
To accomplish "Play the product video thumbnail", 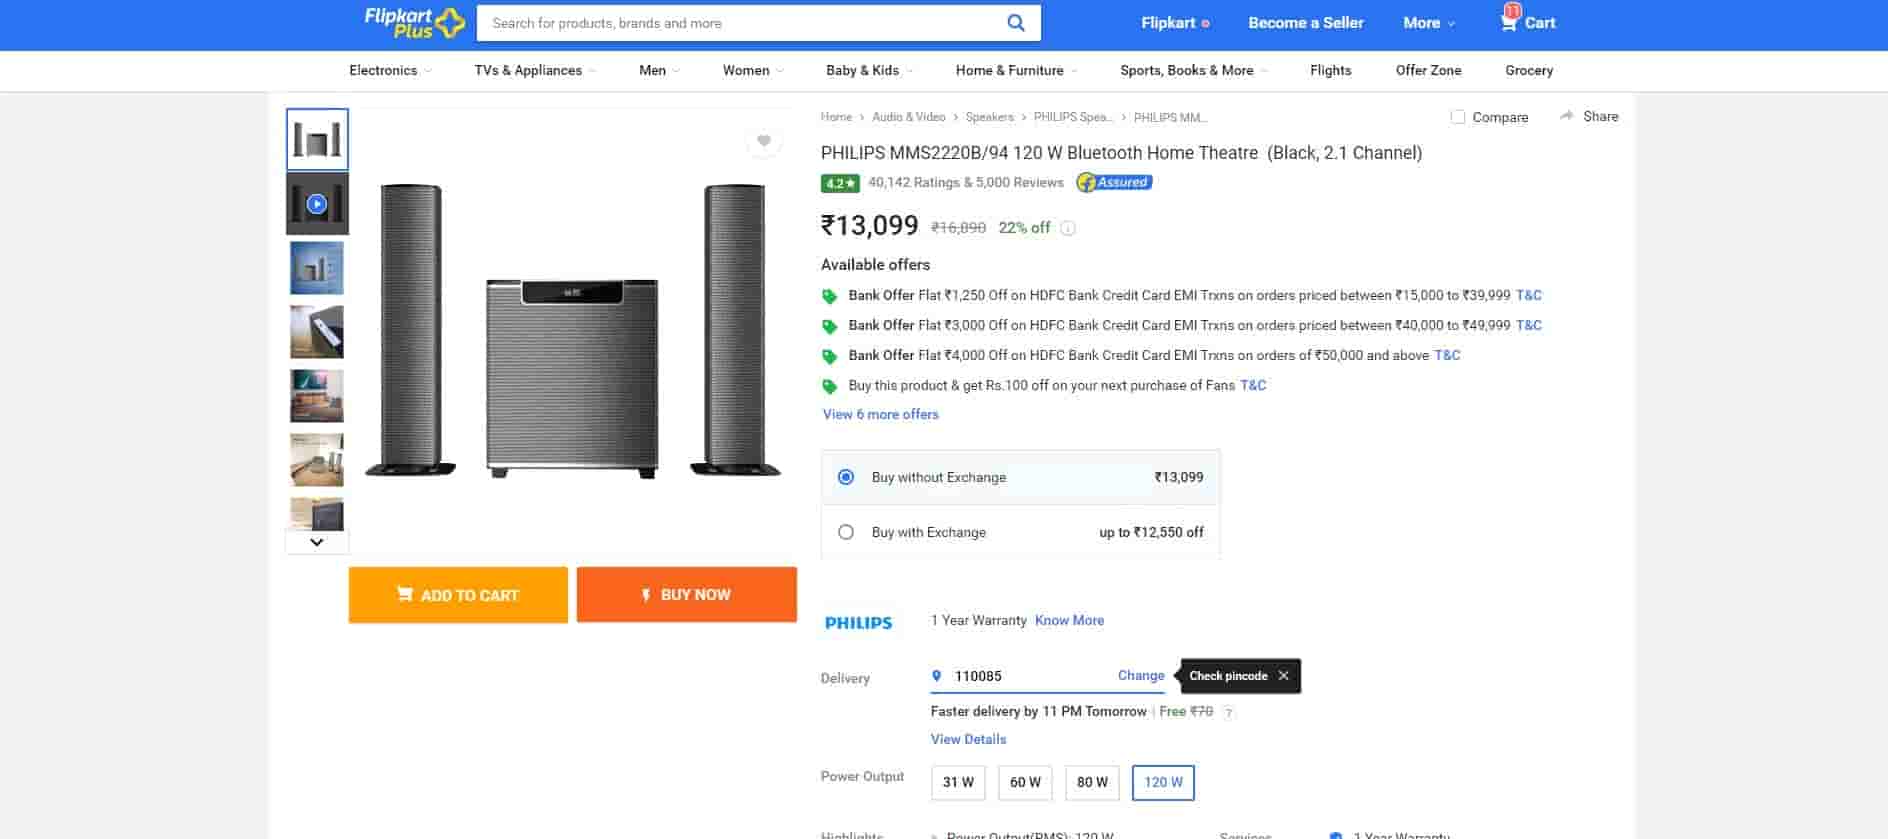I will click(x=317, y=204).
